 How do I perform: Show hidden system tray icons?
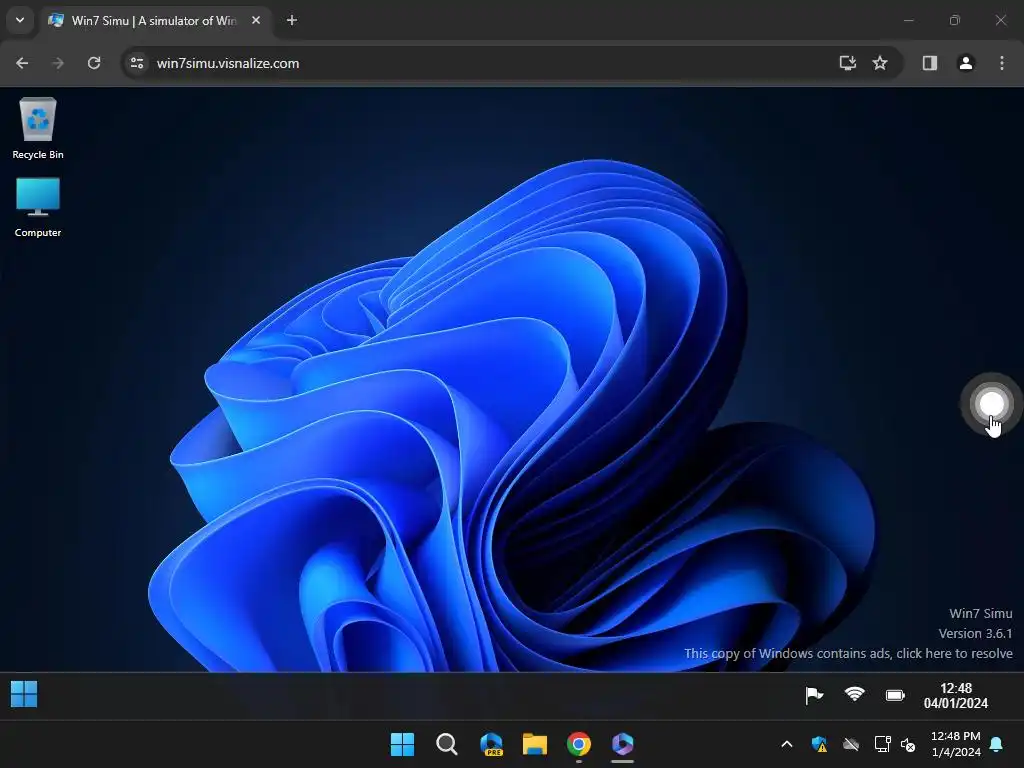787,744
